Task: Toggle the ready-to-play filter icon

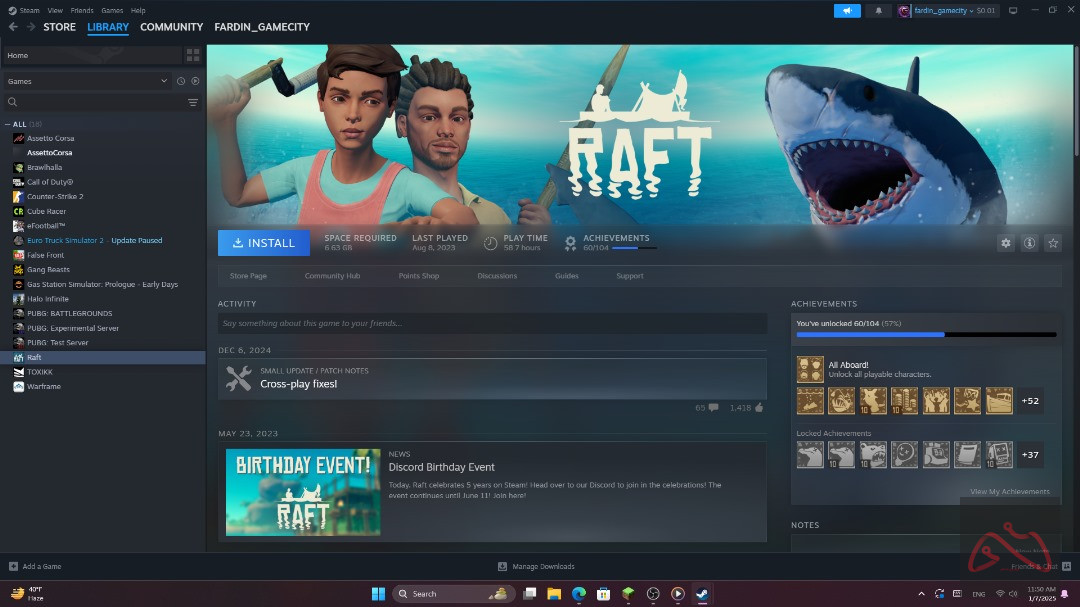Action: click(x=195, y=81)
